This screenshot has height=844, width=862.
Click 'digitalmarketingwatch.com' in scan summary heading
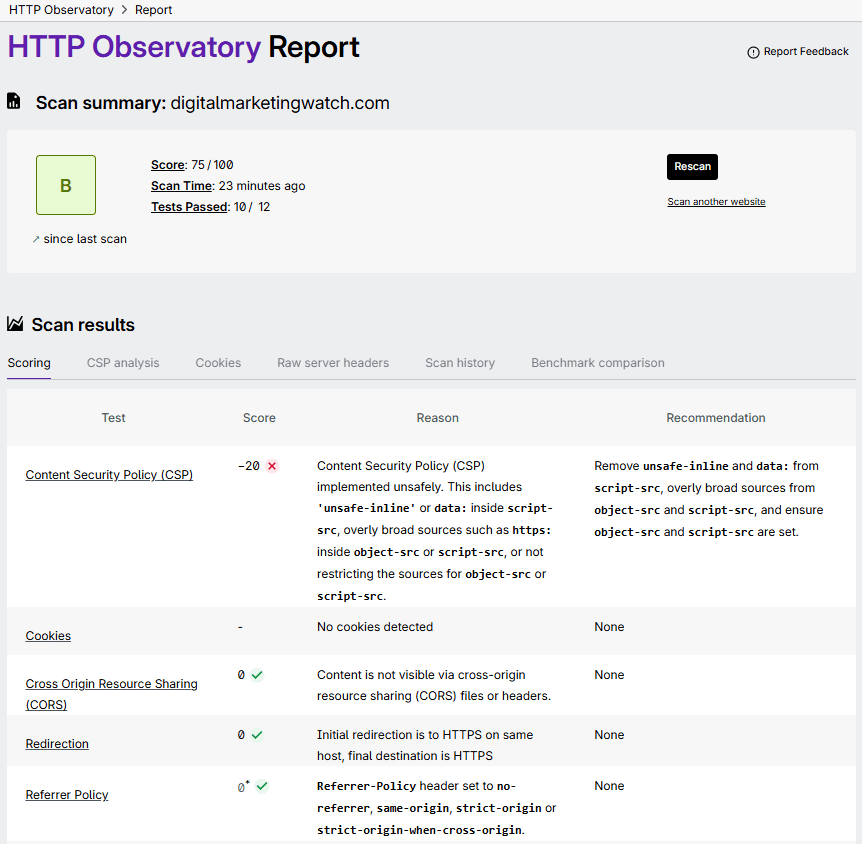(280, 103)
